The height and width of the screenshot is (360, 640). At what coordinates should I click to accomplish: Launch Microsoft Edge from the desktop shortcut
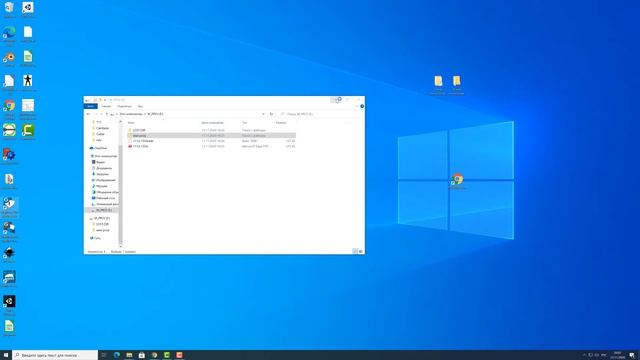click(x=9, y=34)
